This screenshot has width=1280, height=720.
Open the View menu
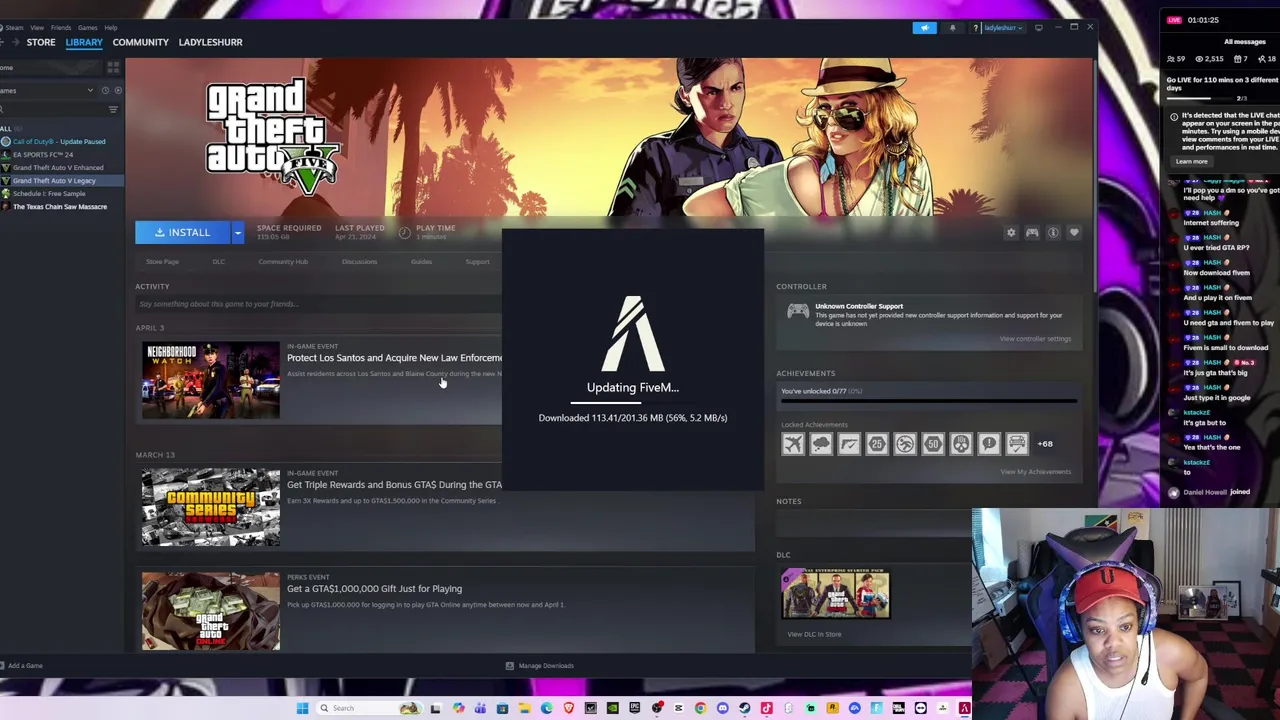37,28
